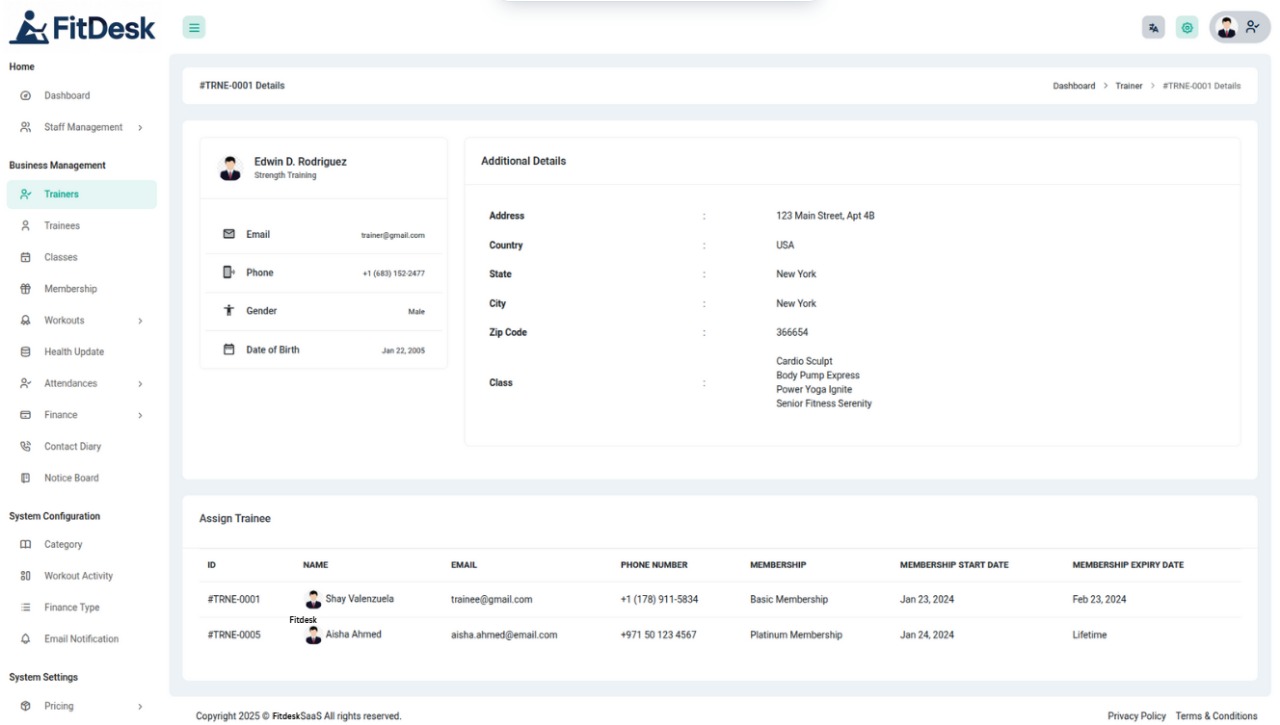Click Shay Valenzuela's avatar thumbnail
The image size is (1280, 725).
click(314, 600)
